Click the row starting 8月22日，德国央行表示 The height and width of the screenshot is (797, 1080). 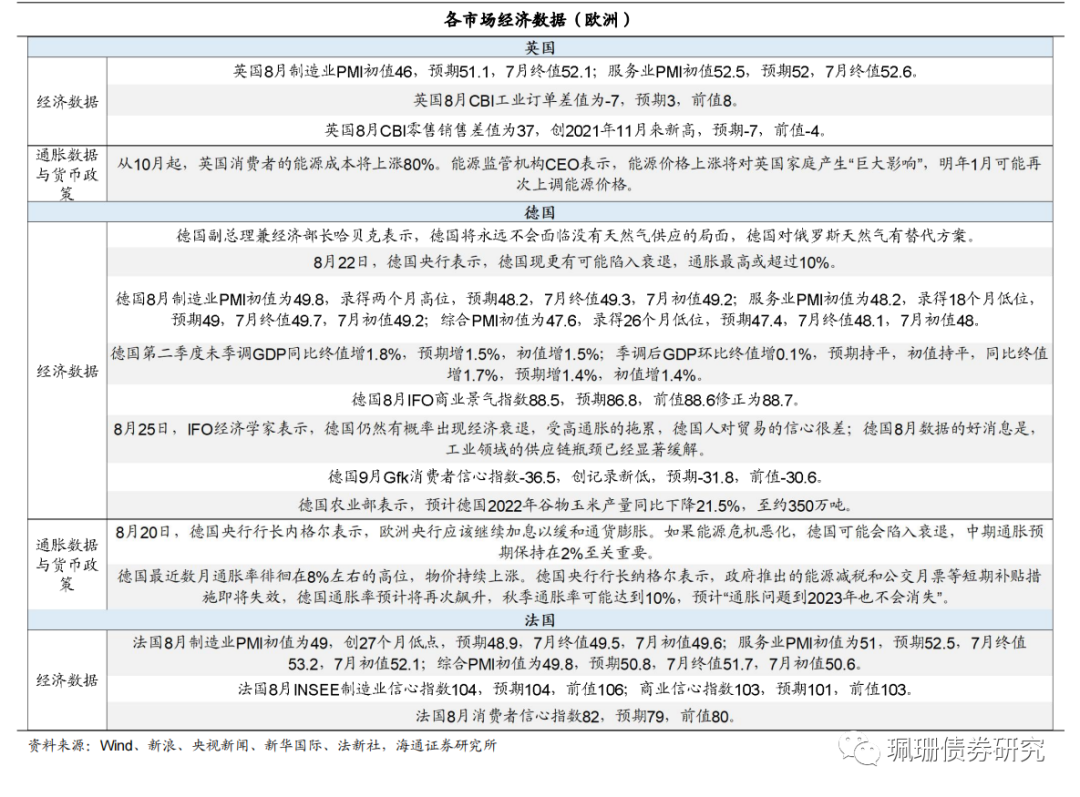(580, 262)
